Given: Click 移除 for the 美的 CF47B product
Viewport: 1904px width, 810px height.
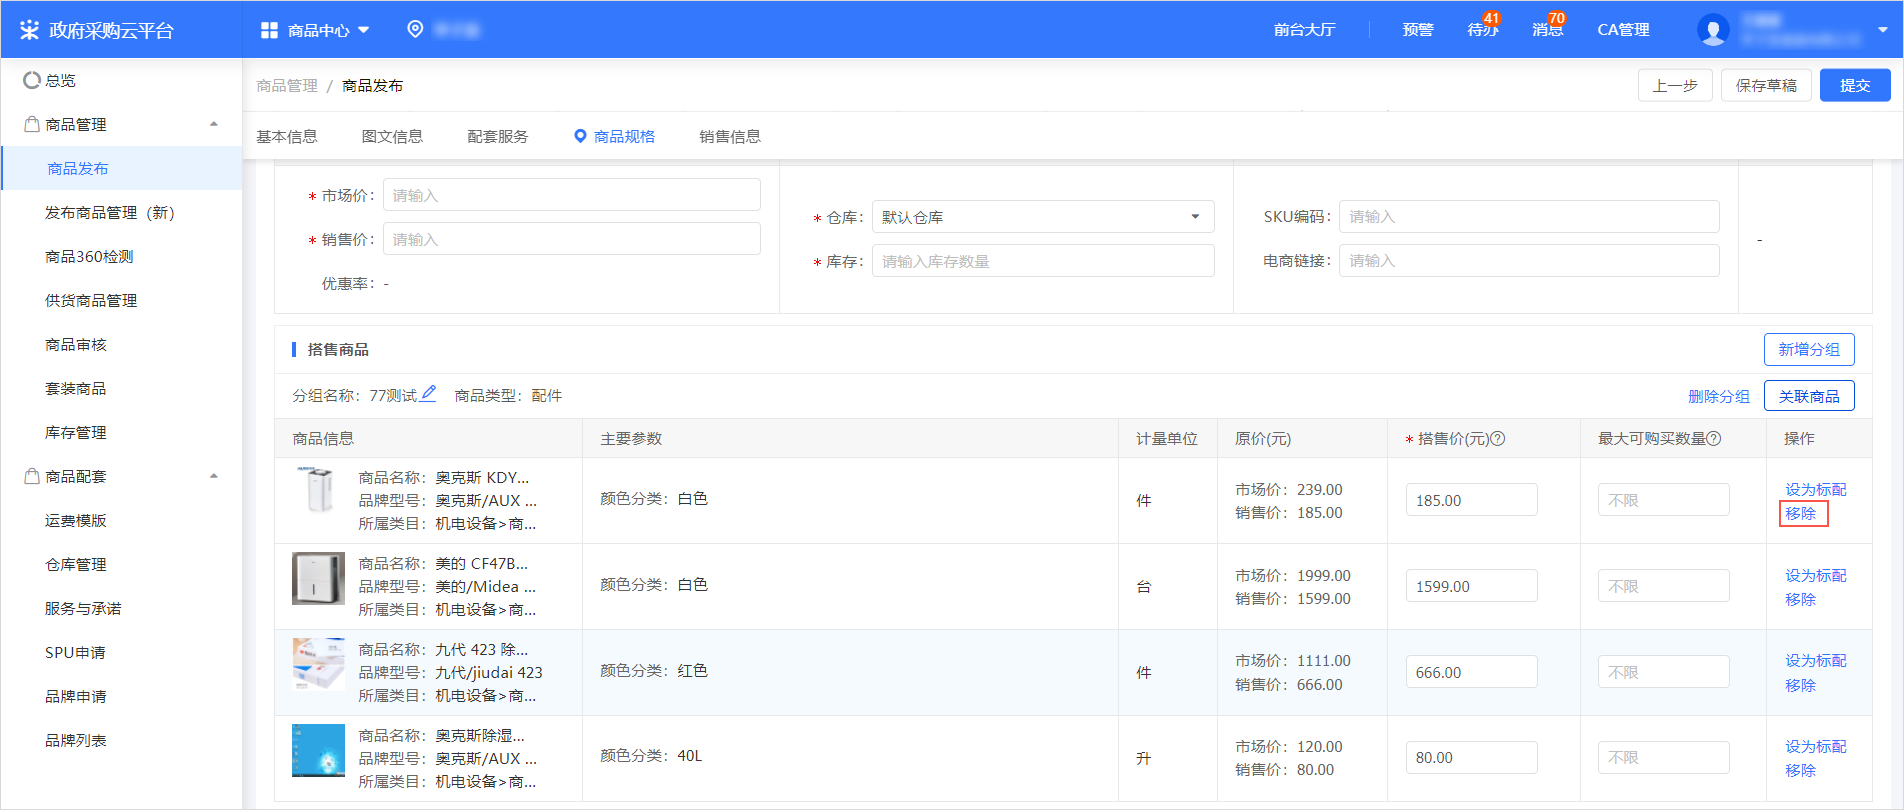Looking at the screenshot, I should coord(1801,599).
